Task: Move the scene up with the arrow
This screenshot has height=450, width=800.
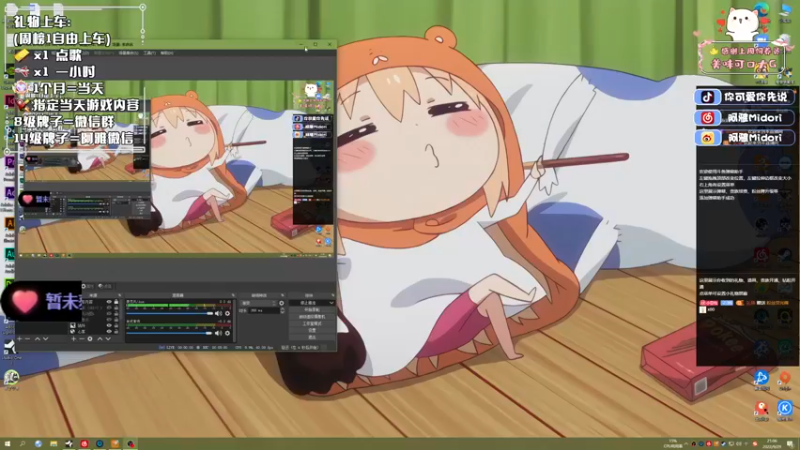Action: tap(37, 339)
